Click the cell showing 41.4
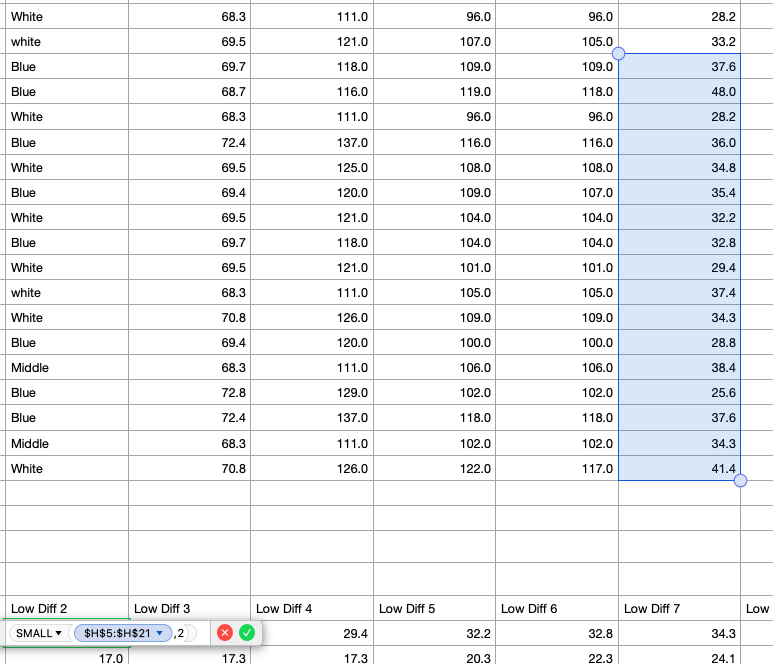 (x=679, y=468)
